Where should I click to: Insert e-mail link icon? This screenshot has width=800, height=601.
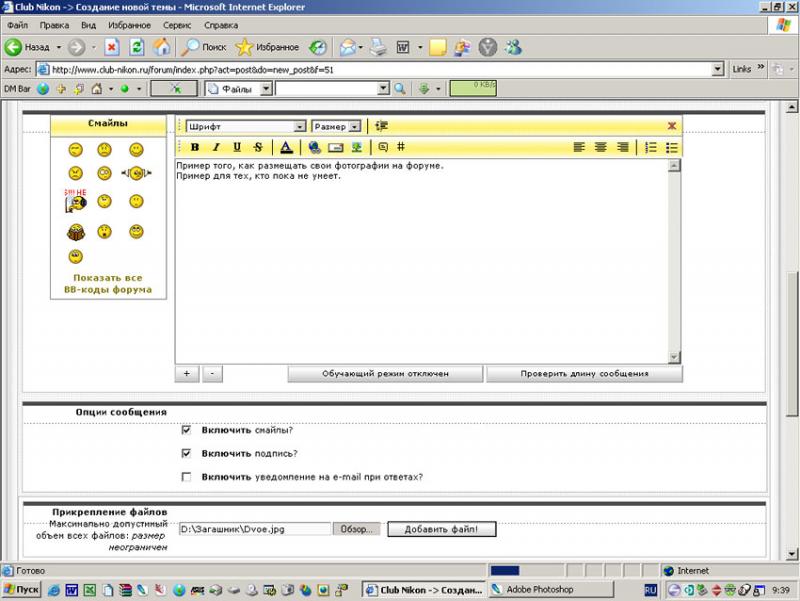coord(335,148)
